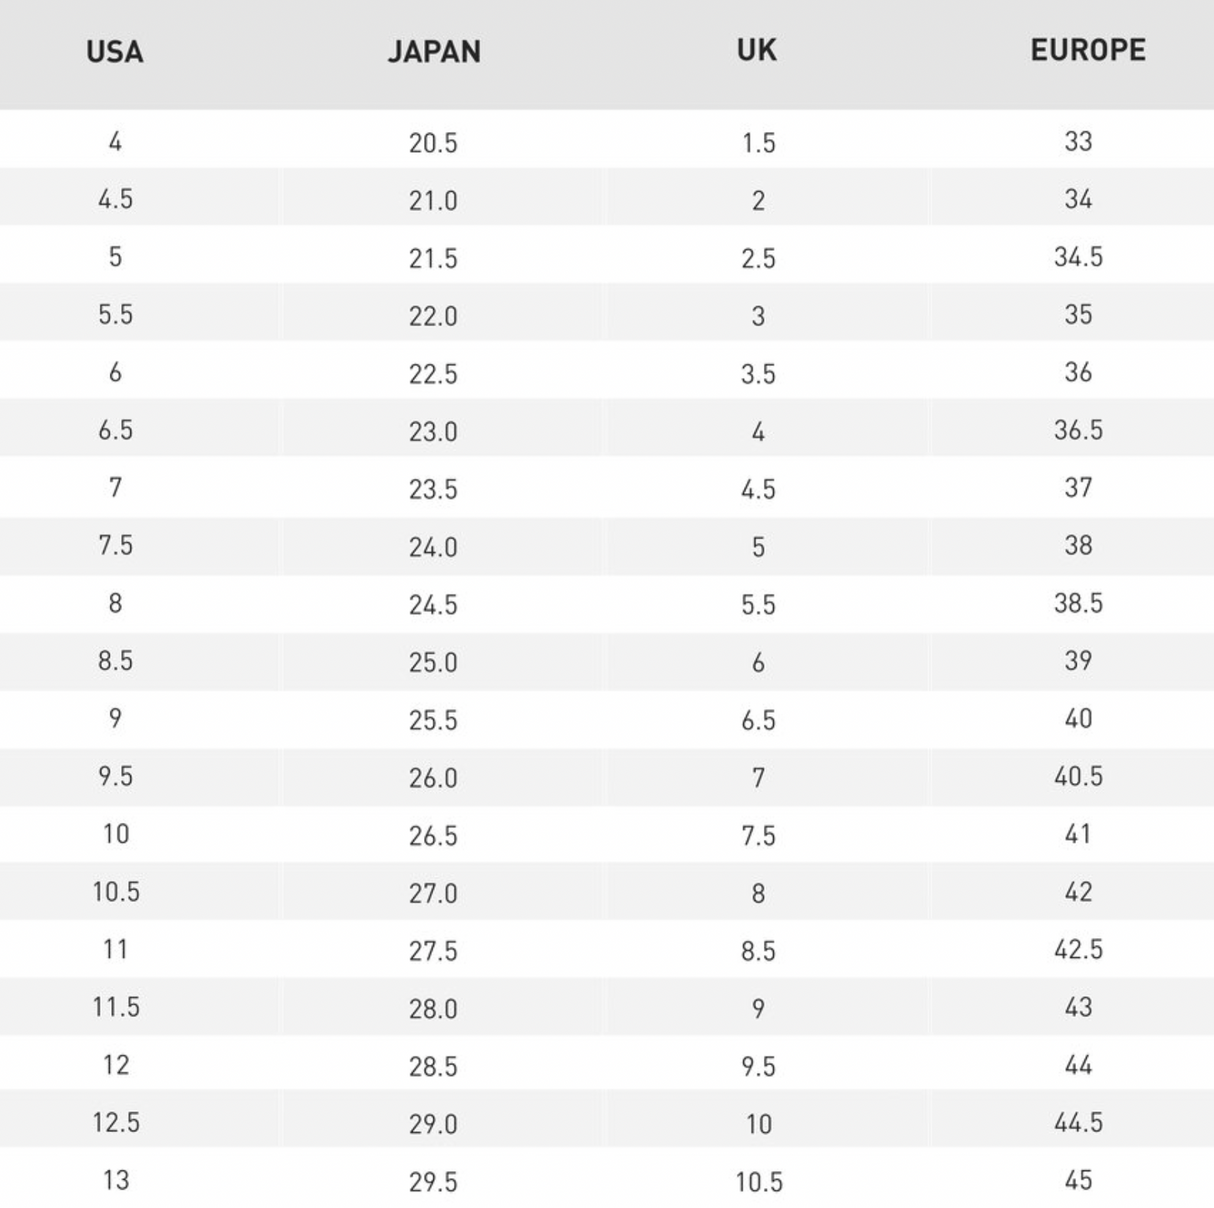Select Japan size 24.5 cell
The width and height of the screenshot is (1214, 1208).
[433, 605]
